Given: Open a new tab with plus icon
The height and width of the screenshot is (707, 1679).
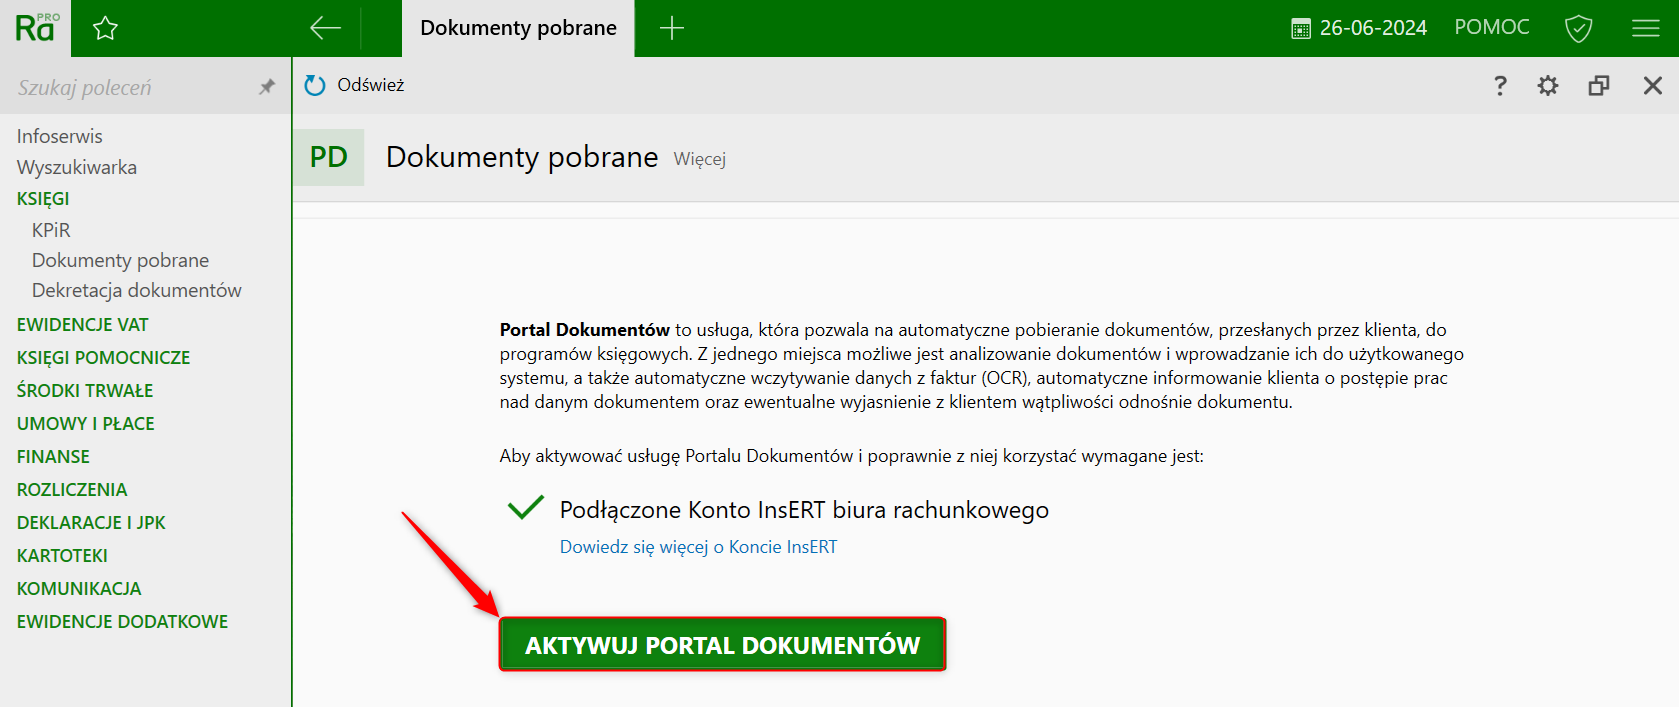Looking at the screenshot, I should 672,28.
